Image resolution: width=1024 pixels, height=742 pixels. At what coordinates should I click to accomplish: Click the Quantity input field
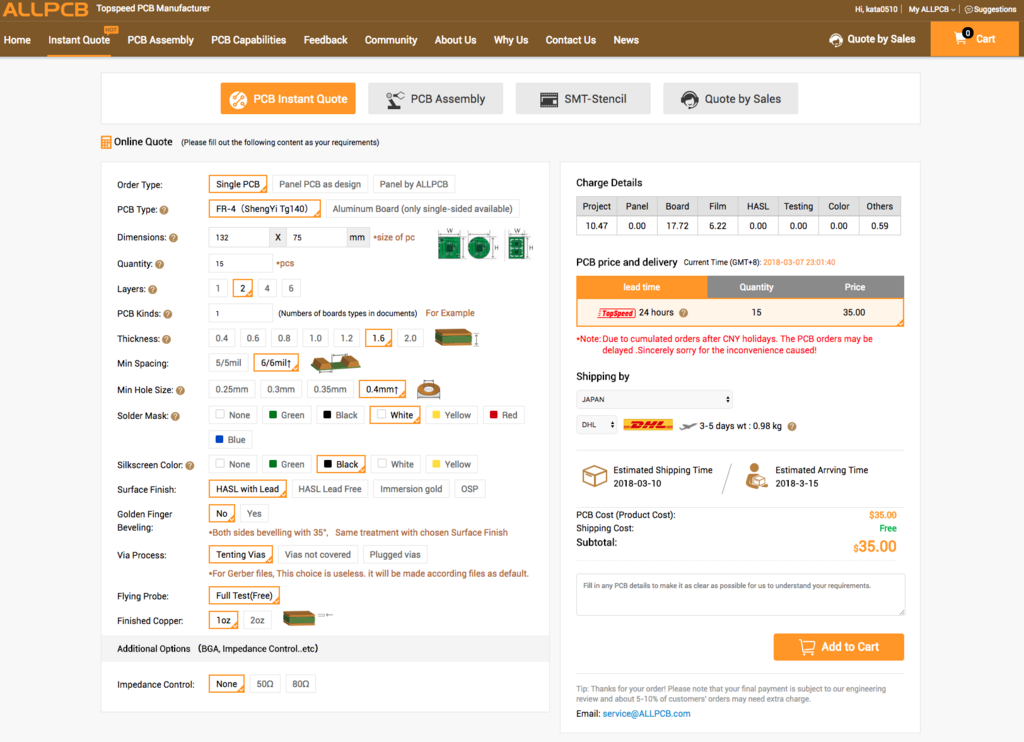[x=240, y=263]
